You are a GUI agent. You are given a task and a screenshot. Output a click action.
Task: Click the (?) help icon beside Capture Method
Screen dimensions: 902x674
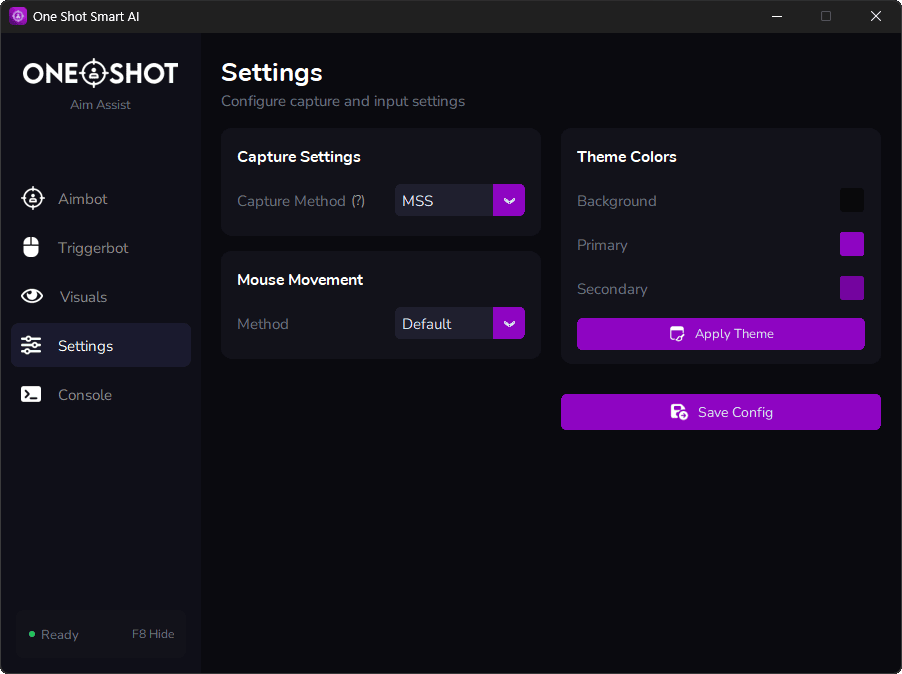click(358, 201)
